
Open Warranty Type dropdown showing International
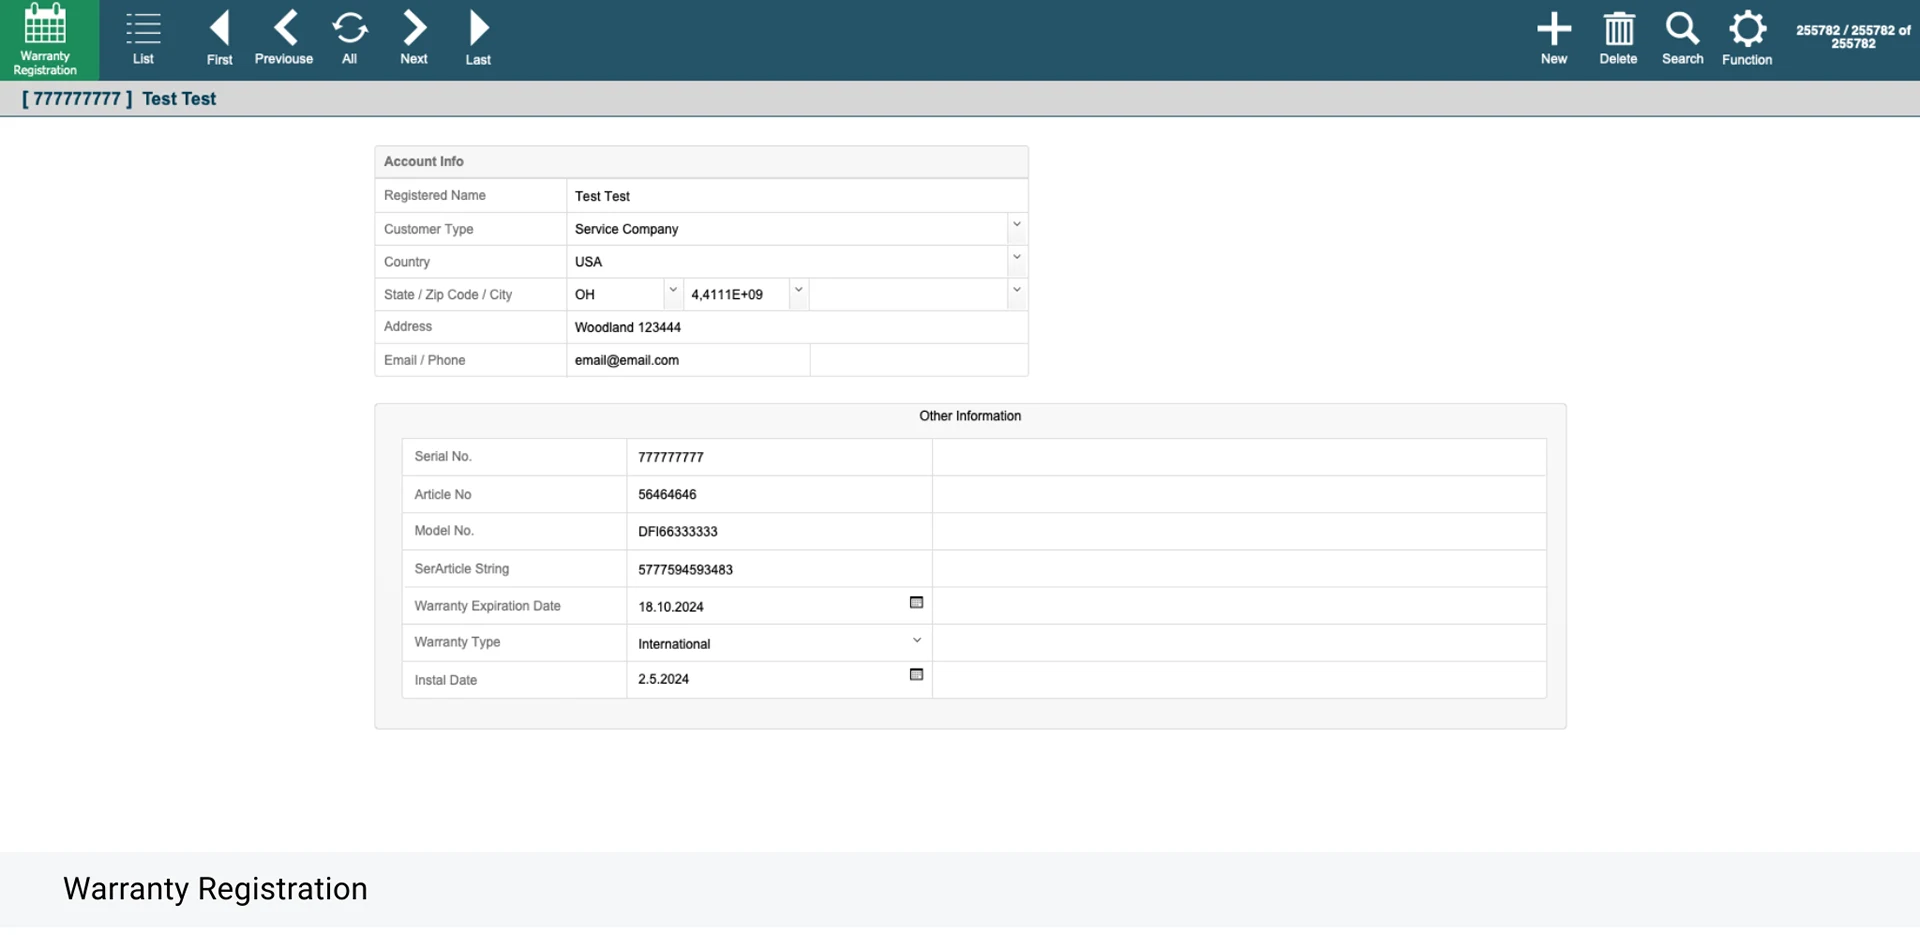917,640
